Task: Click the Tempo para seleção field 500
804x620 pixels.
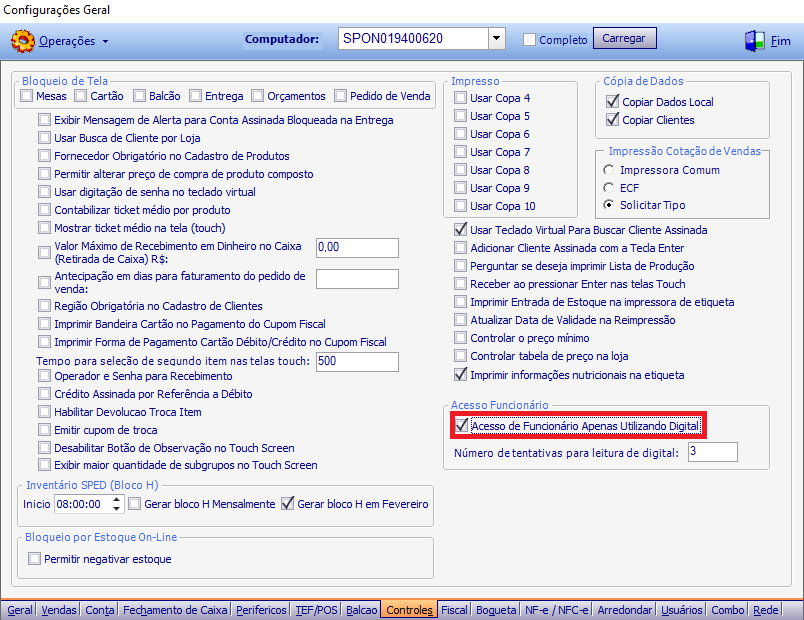Action: (357, 362)
